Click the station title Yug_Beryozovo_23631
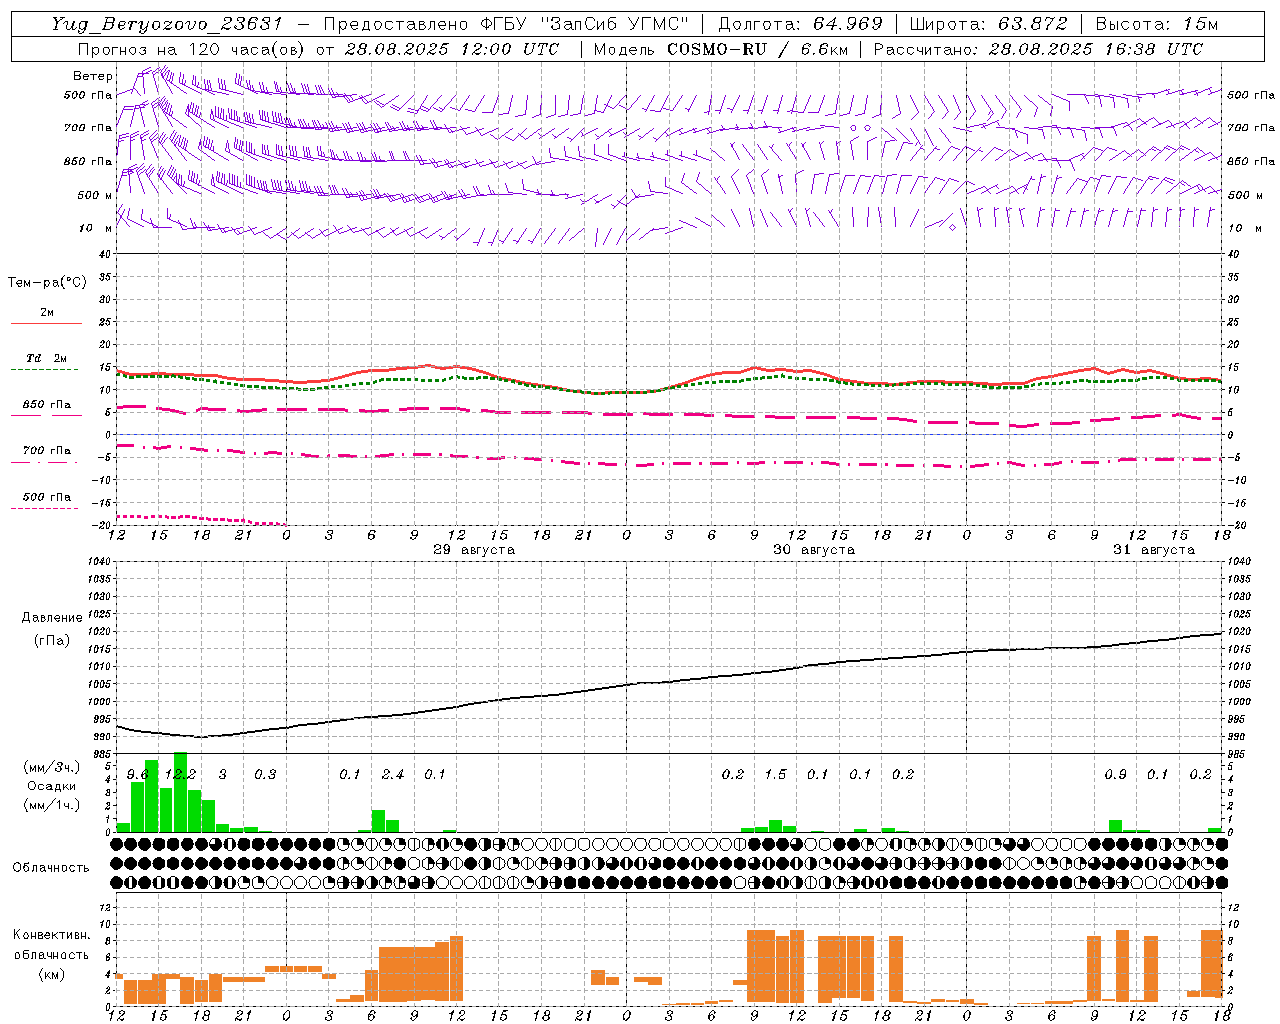The height and width of the screenshot is (1024, 1280). click(x=167, y=24)
